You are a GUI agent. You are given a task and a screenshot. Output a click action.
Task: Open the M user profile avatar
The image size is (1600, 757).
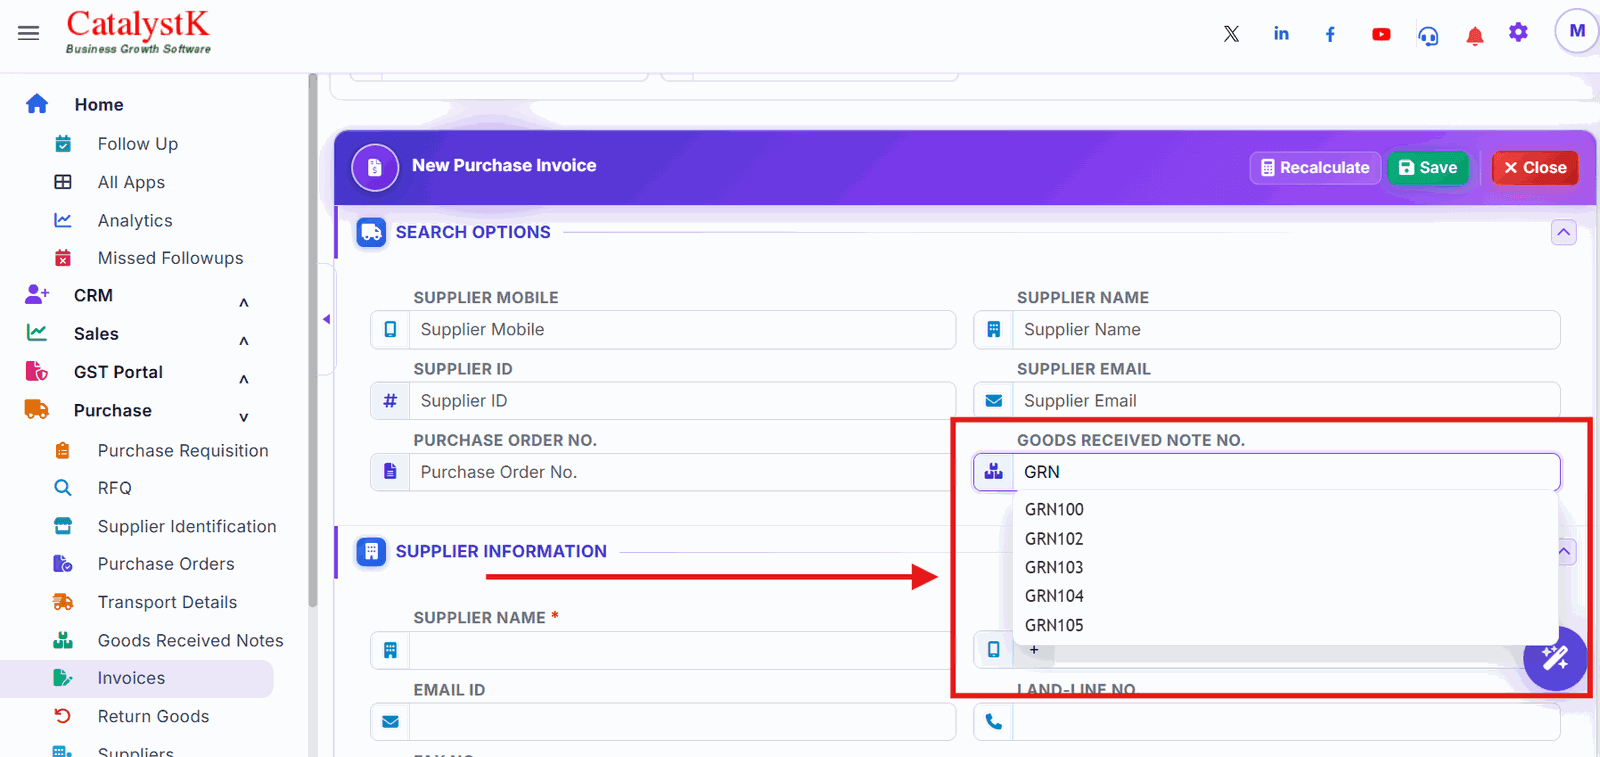(x=1577, y=31)
